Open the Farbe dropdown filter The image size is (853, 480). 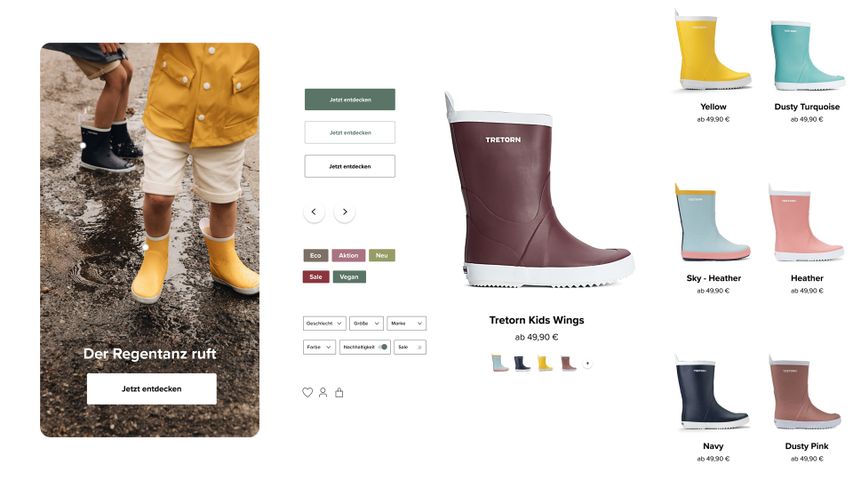coord(319,347)
